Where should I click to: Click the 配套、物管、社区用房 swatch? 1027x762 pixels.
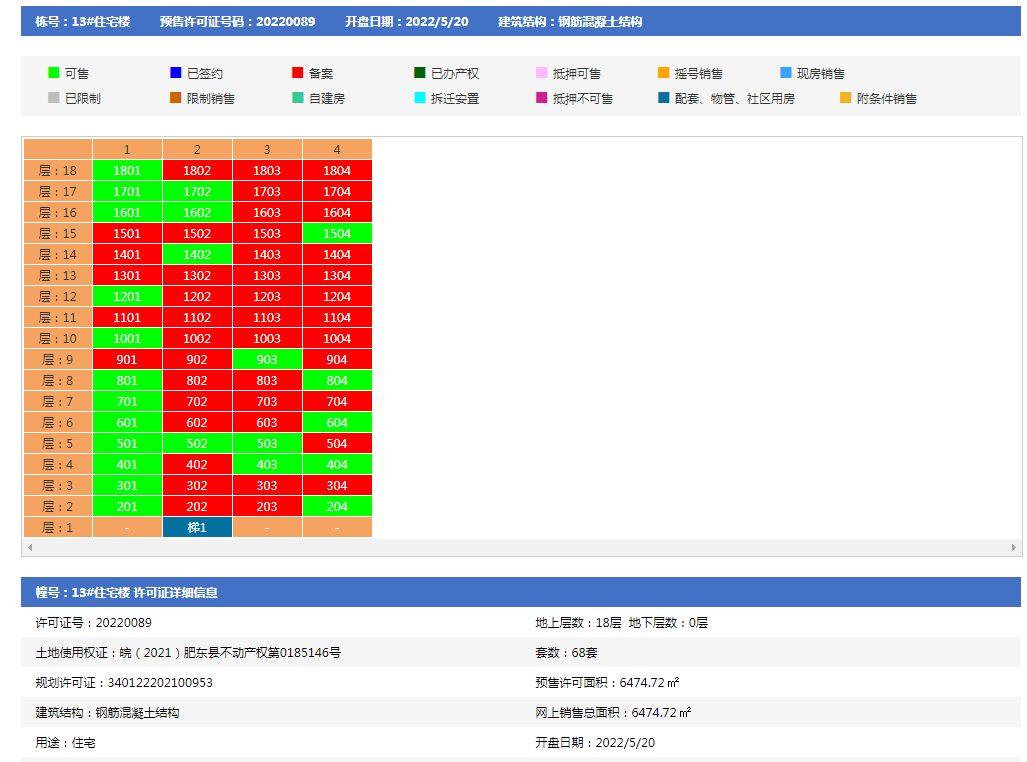pos(663,98)
